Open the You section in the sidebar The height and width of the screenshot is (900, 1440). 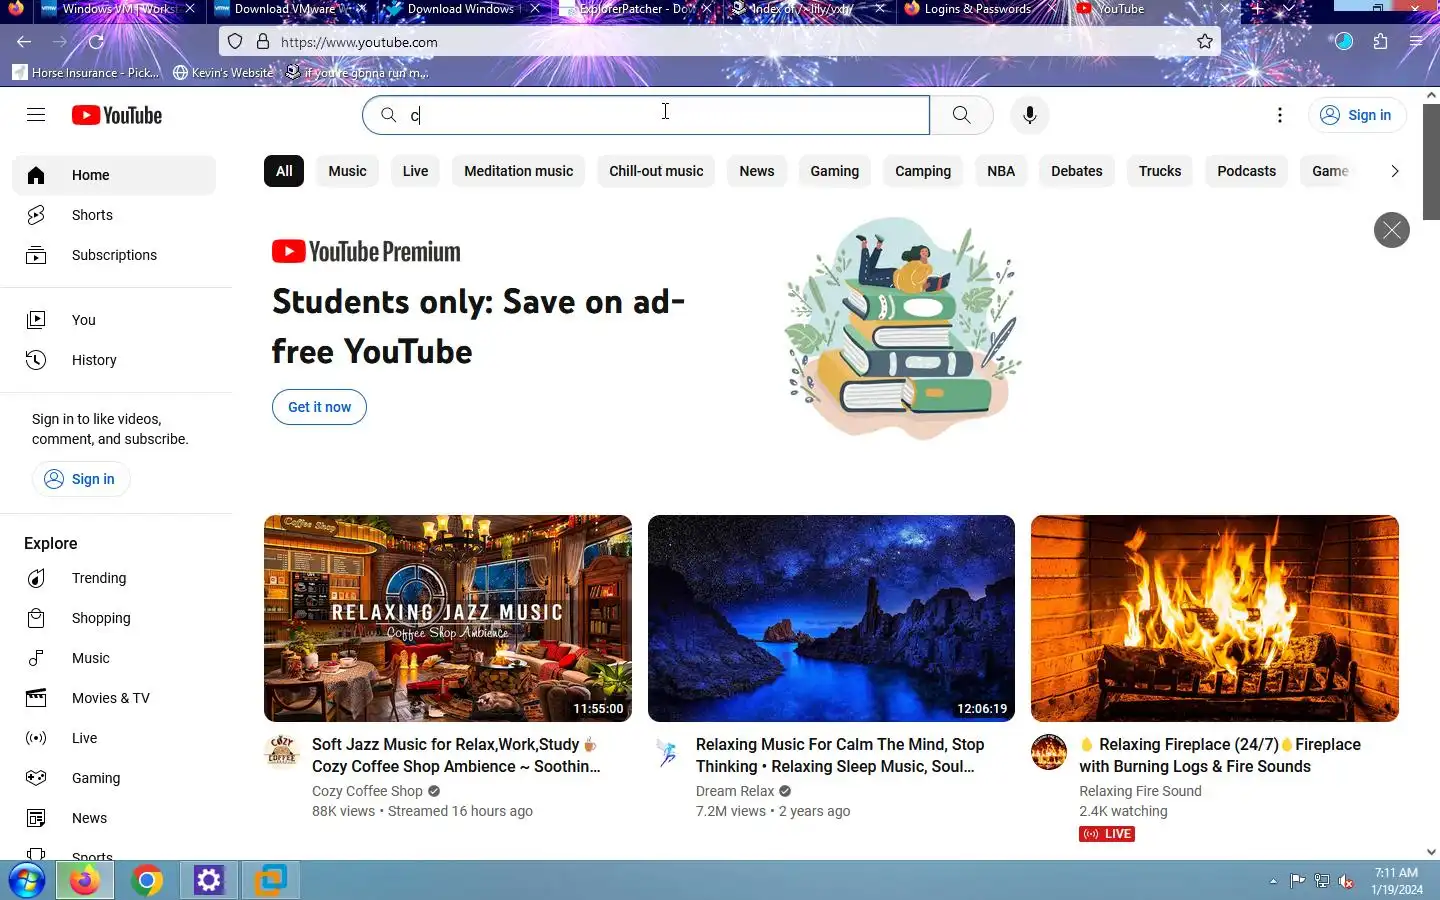(114, 320)
